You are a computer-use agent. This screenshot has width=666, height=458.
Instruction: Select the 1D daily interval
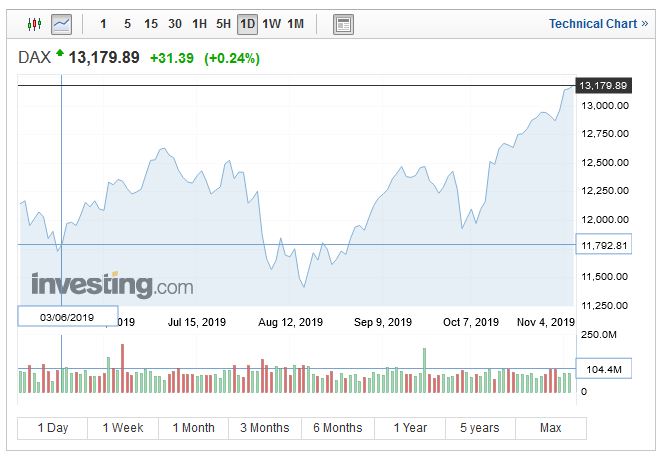pos(247,24)
